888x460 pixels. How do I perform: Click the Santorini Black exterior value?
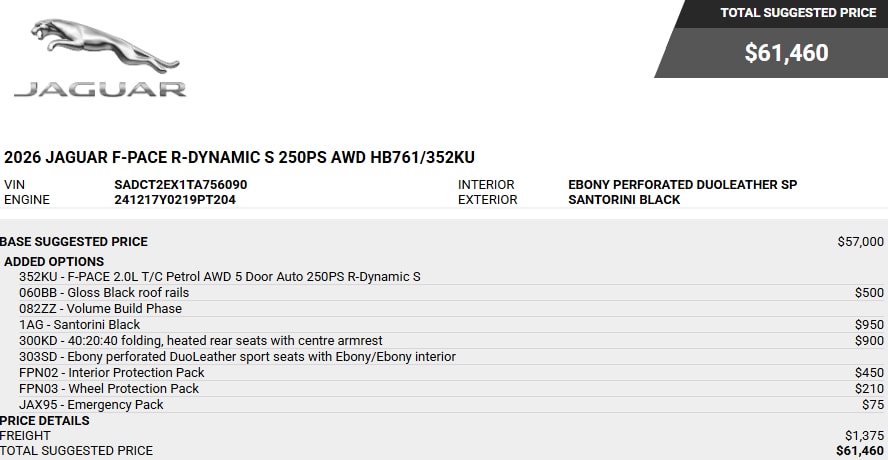624,200
